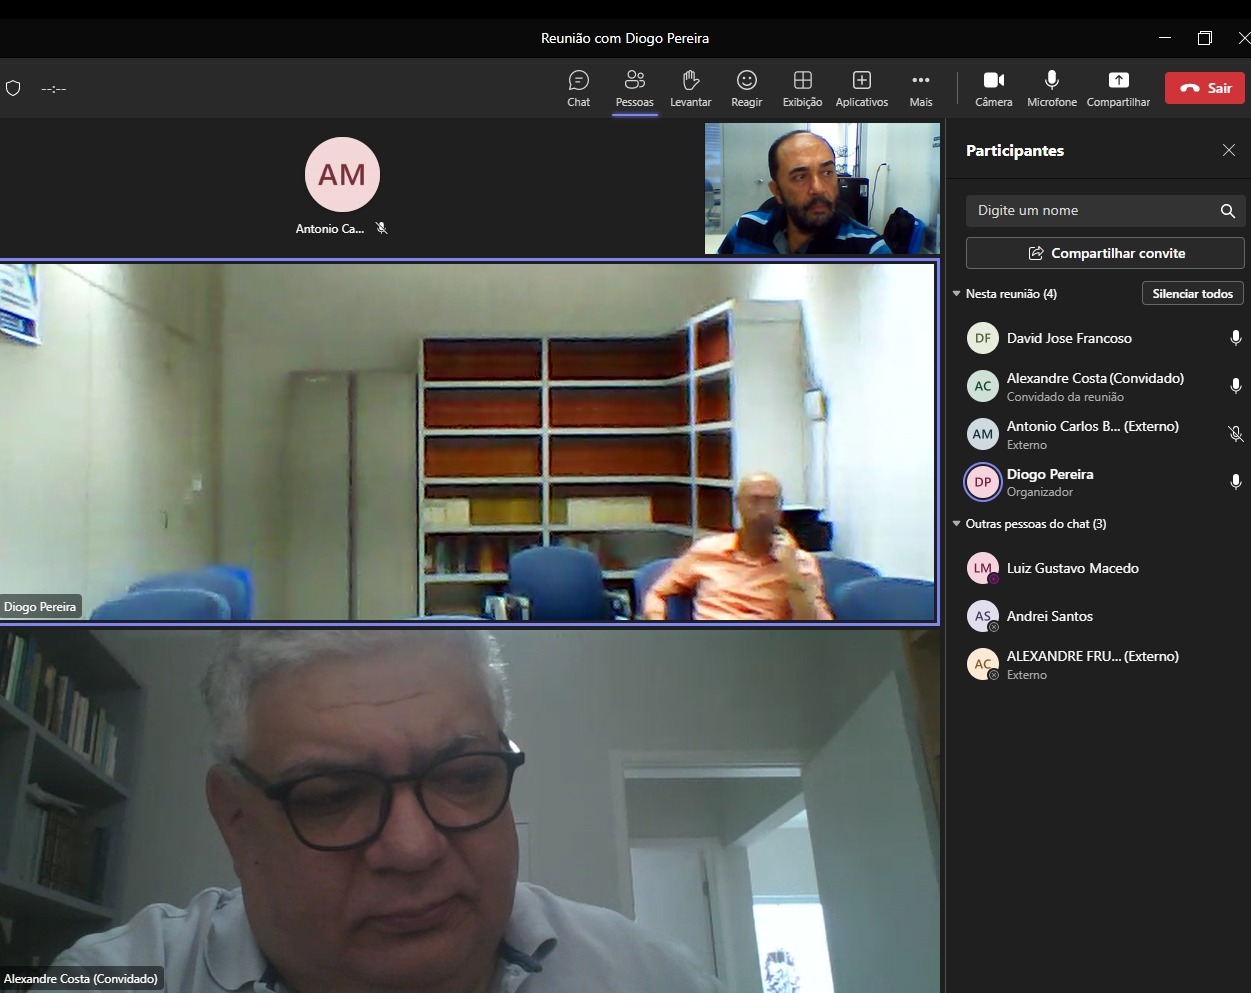The height and width of the screenshot is (993, 1251).
Task: Toggle the Pessoas participants panel
Action: pyautogui.click(x=634, y=88)
